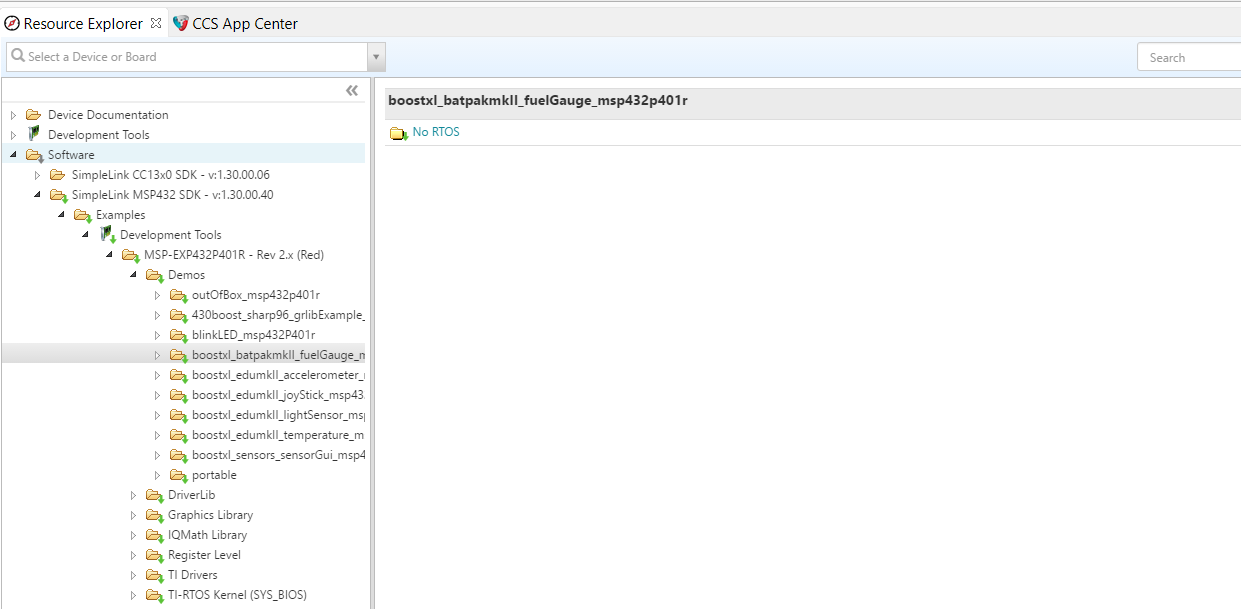Select the boostxl_edumkII_joyStick tree item

pos(278,395)
